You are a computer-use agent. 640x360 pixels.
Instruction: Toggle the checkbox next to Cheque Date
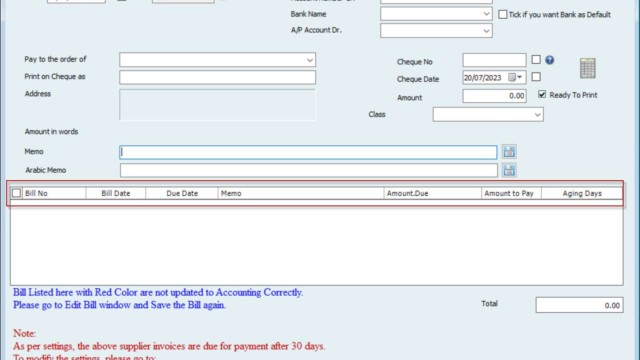click(x=536, y=77)
